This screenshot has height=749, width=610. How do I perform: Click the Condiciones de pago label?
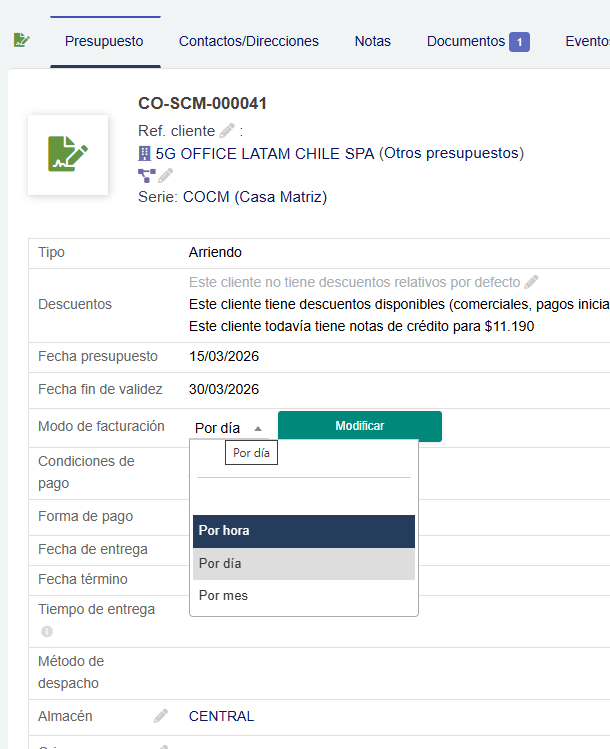pos(86,472)
